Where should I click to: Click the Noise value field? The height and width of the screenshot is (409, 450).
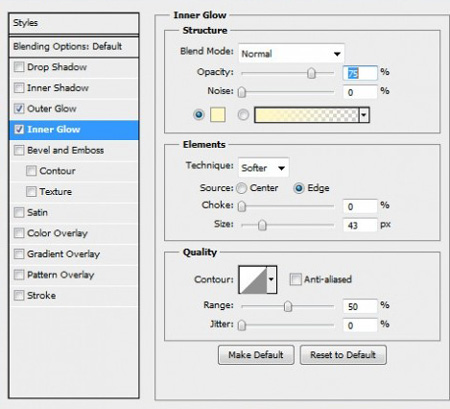point(360,92)
